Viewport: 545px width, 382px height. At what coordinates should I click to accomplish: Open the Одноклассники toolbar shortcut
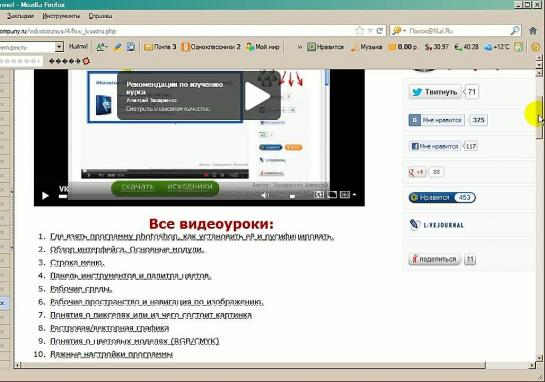point(211,47)
